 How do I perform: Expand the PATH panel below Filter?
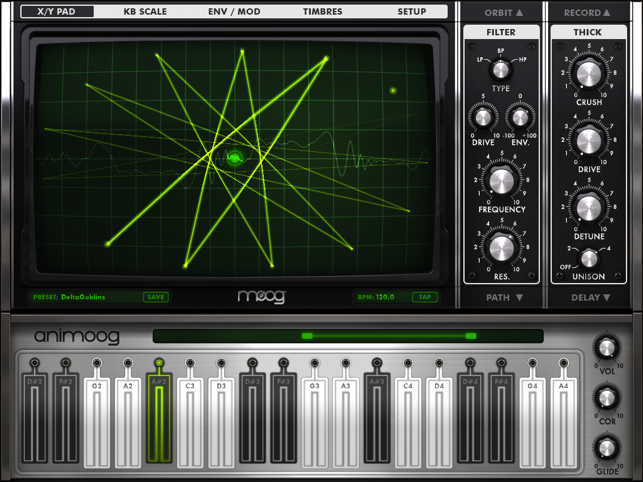point(504,297)
